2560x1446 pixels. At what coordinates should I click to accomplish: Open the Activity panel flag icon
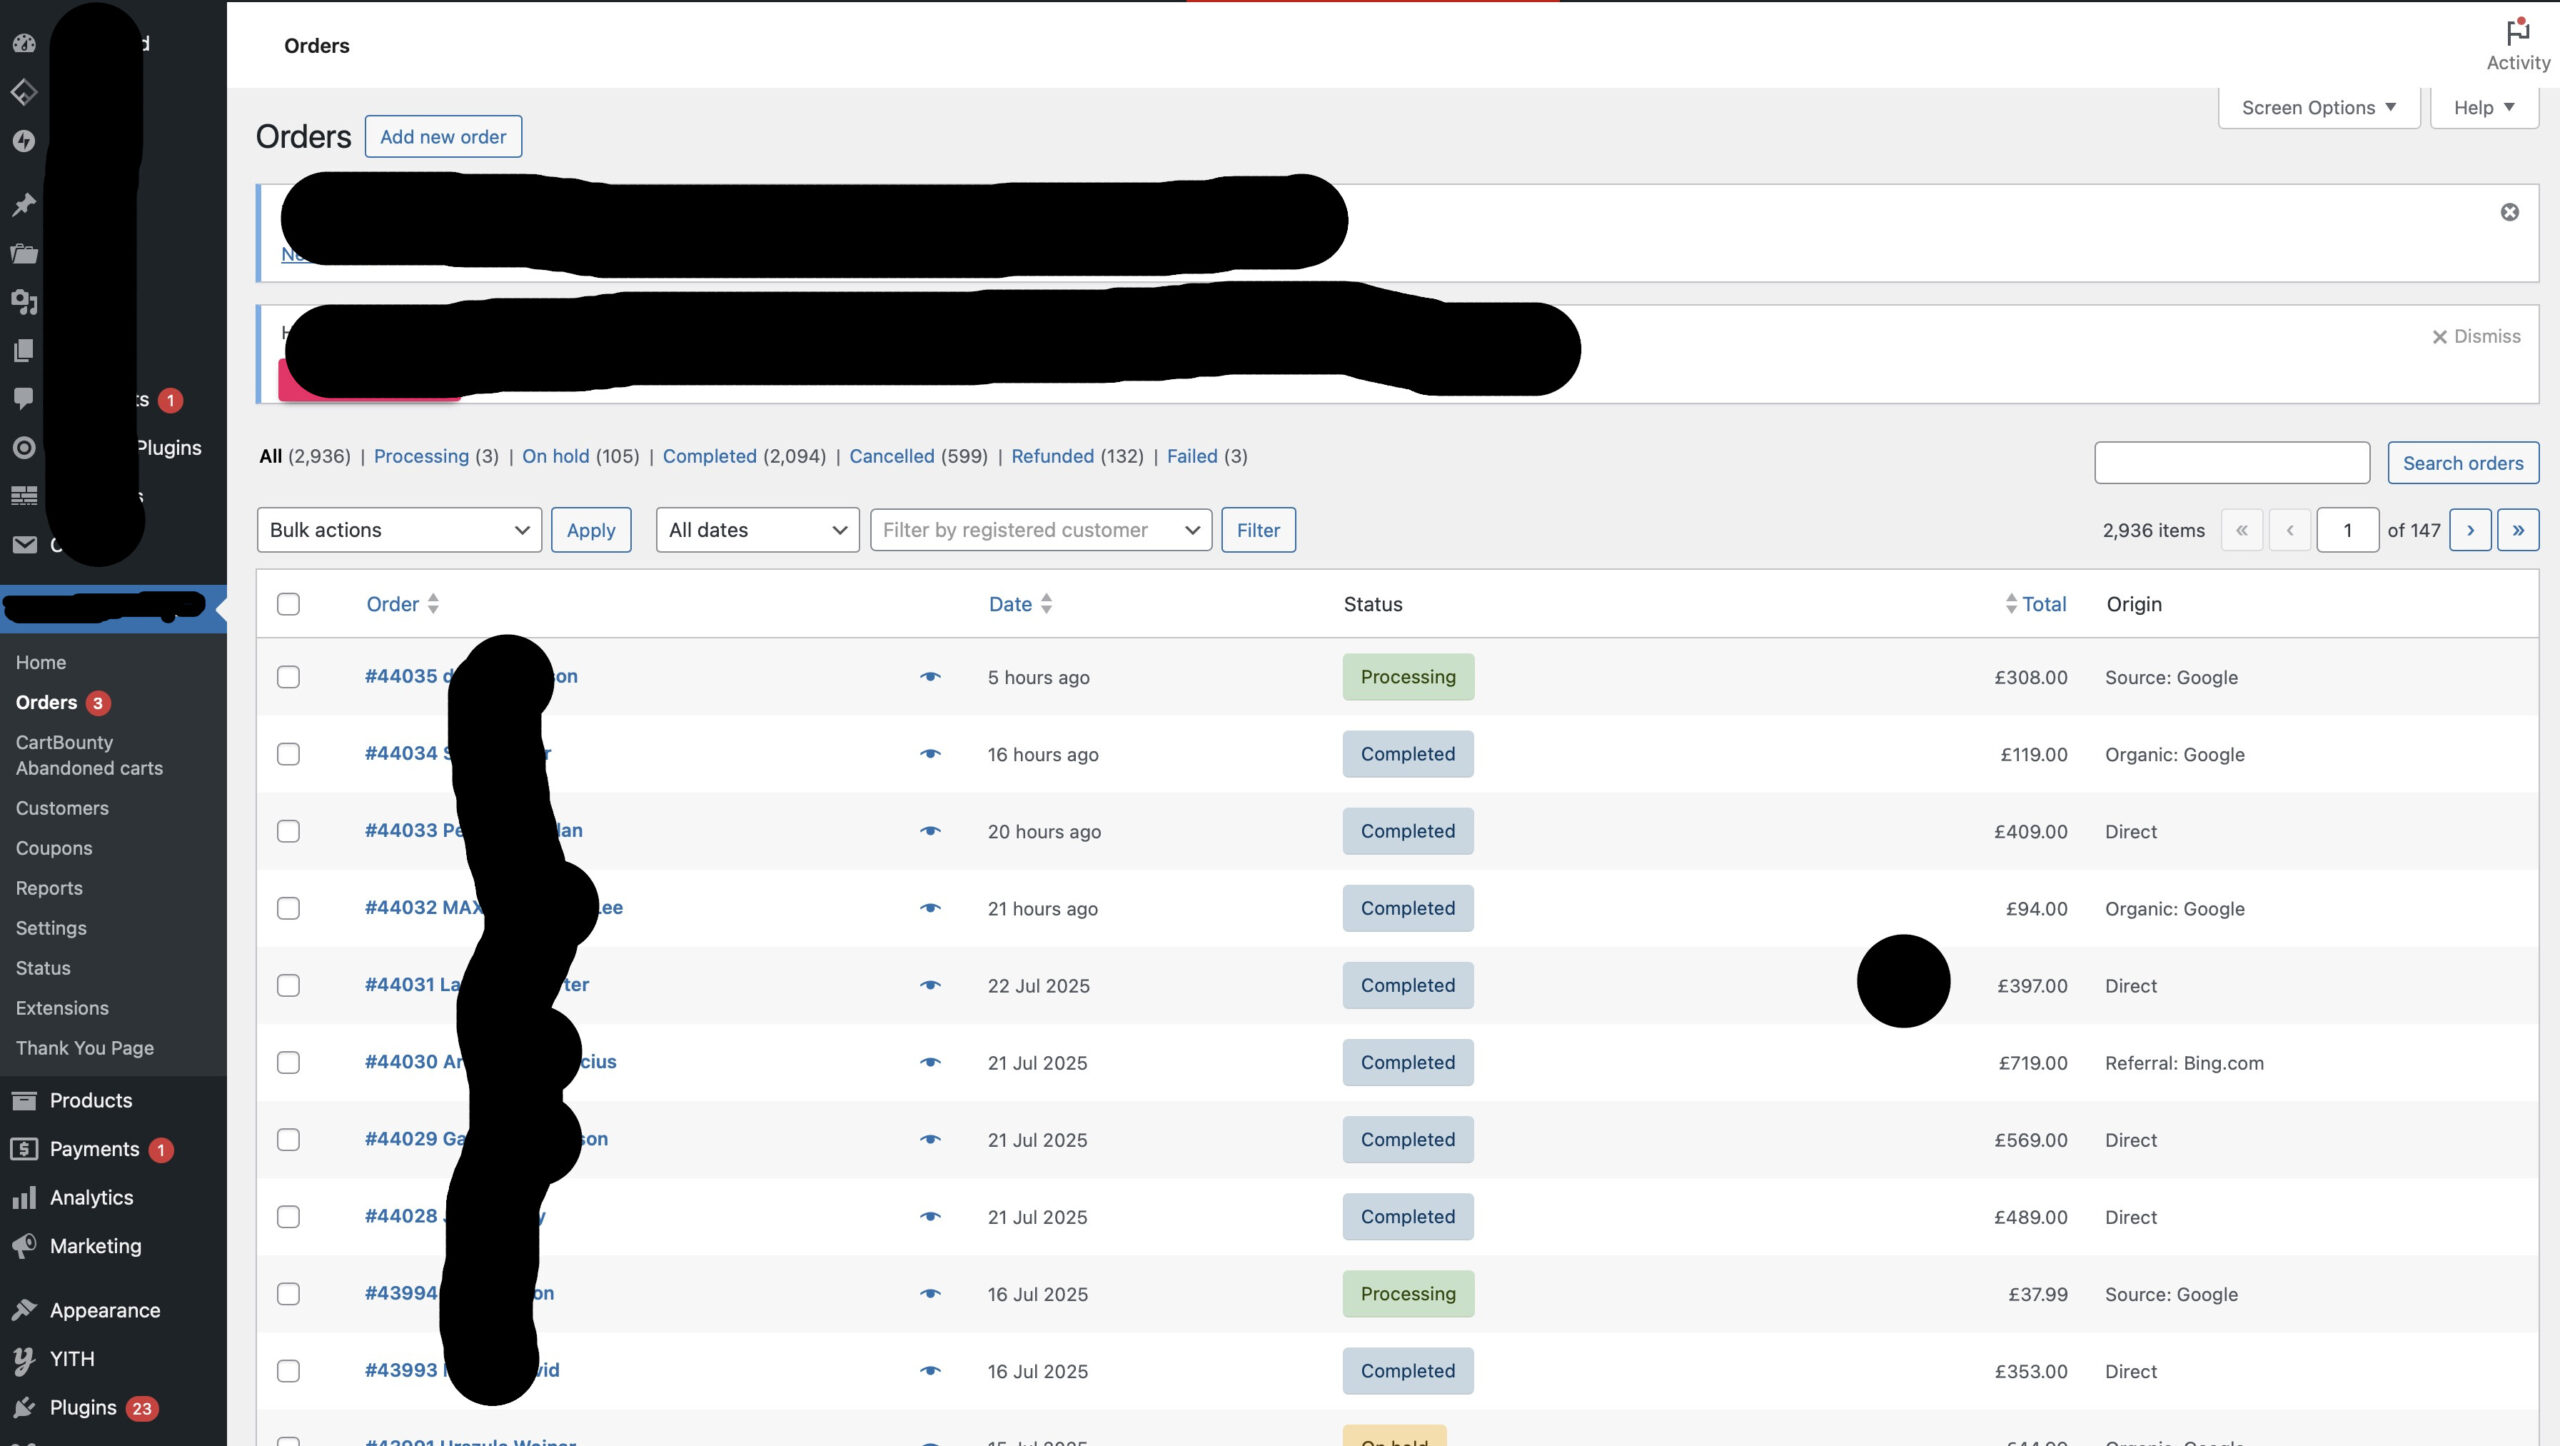(2517, 32)
